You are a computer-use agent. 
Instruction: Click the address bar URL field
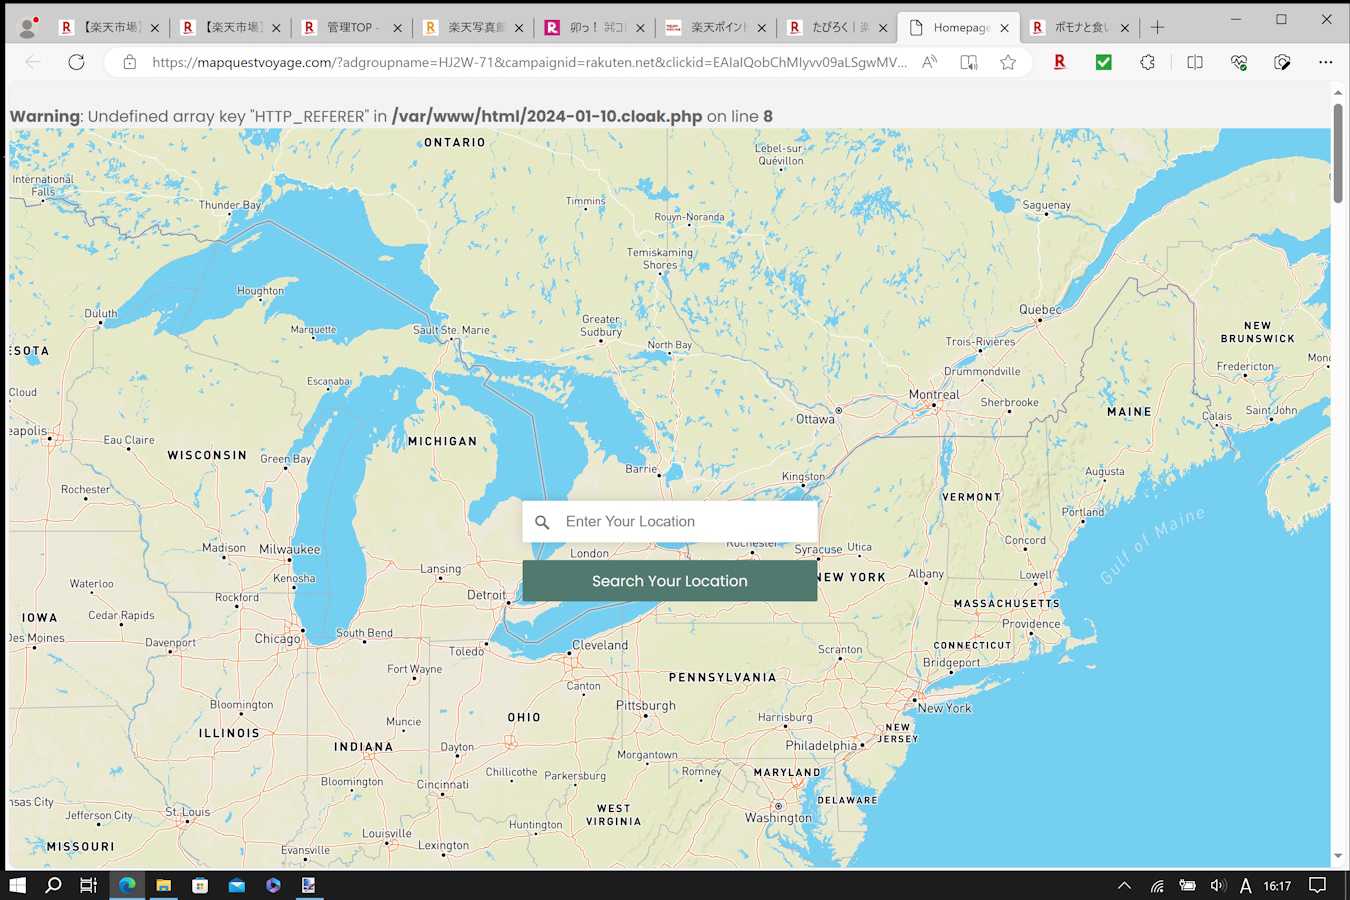point(529,62)
